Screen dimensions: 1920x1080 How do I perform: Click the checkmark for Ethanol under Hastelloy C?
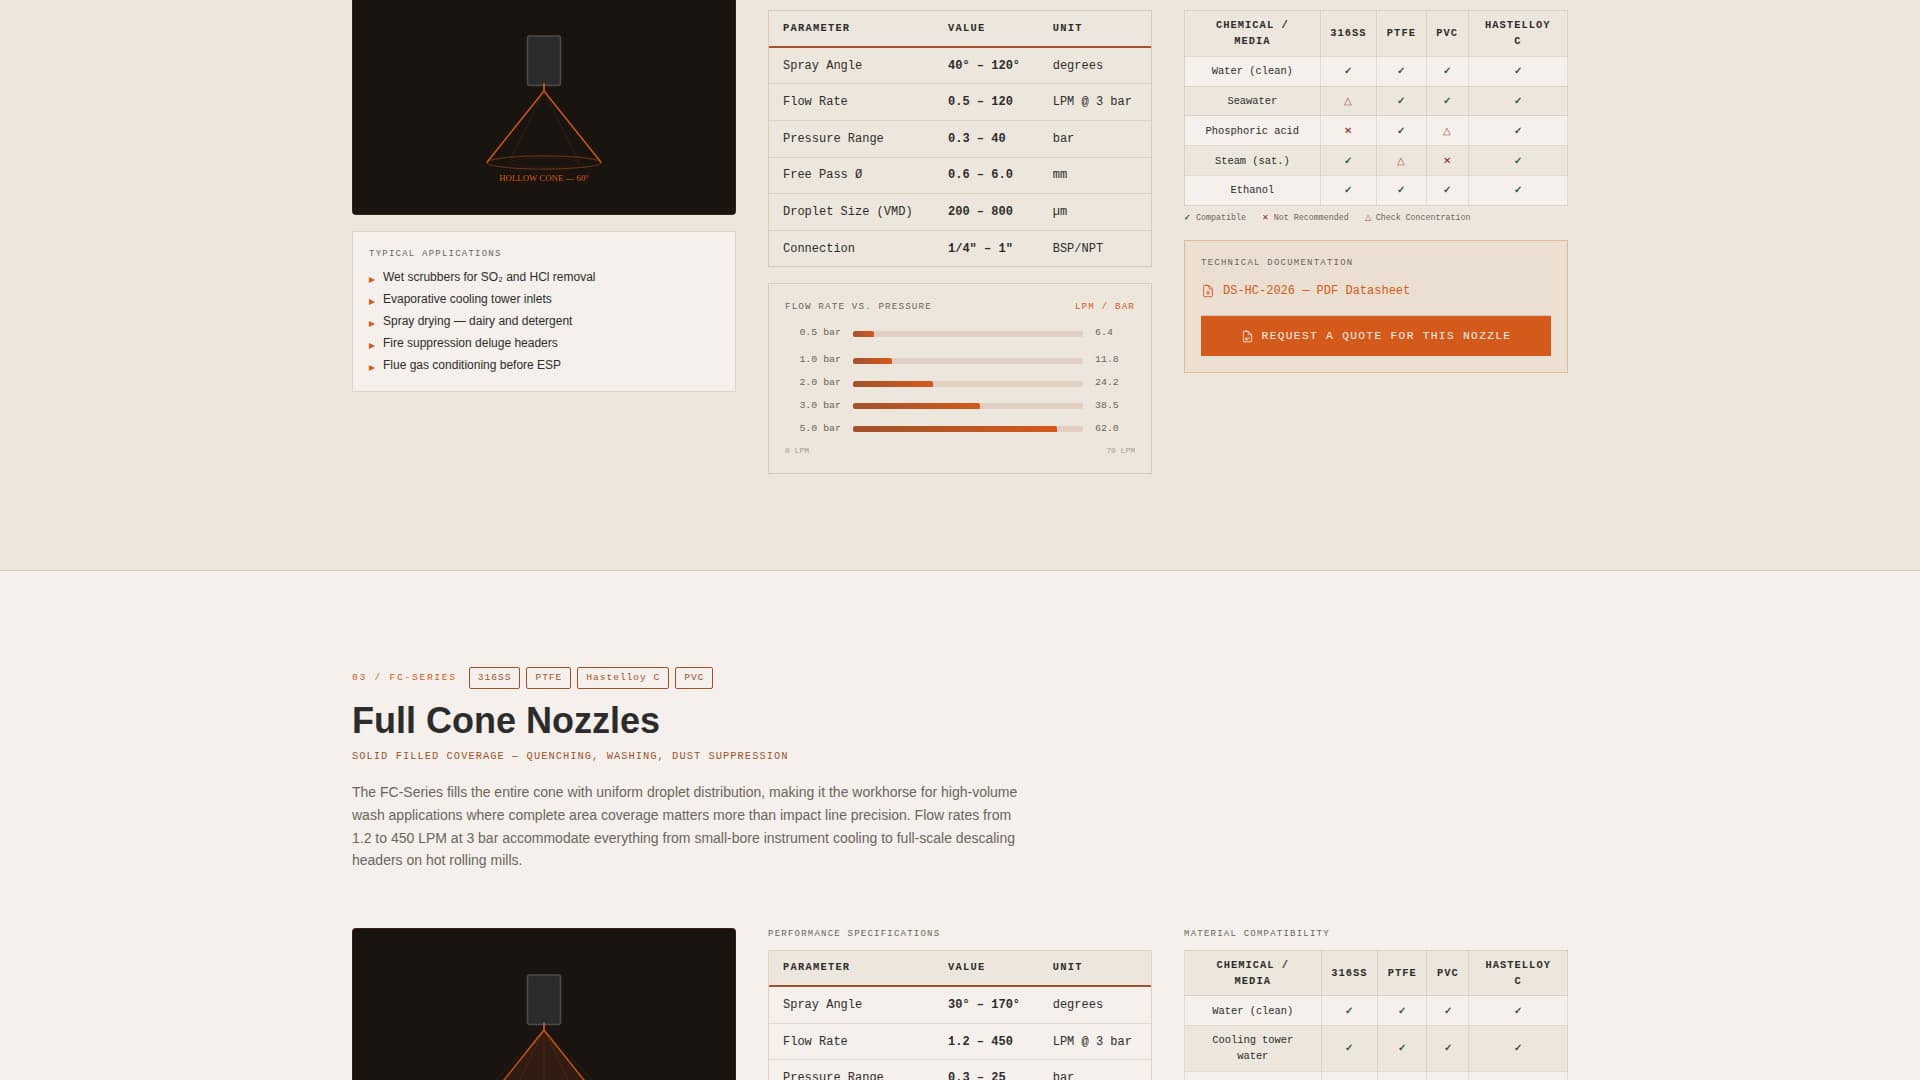tap(1518, 190)
